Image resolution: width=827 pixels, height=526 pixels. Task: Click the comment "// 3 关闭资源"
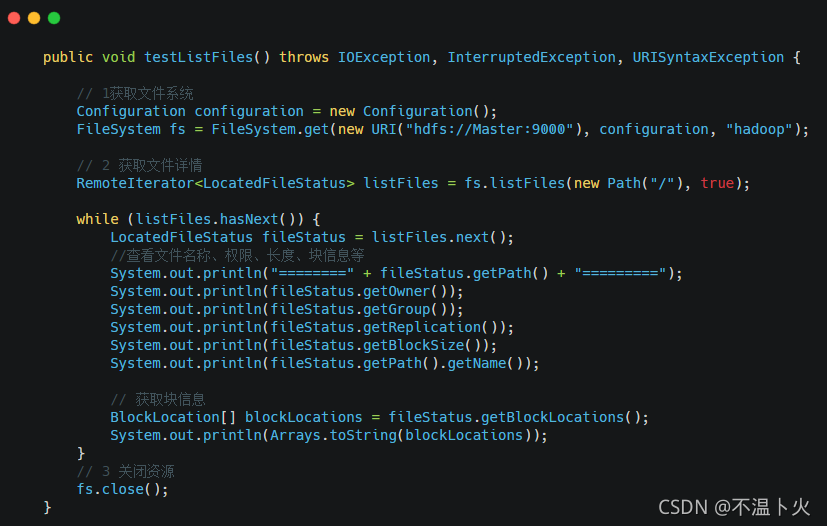click(x=125, y=471)
